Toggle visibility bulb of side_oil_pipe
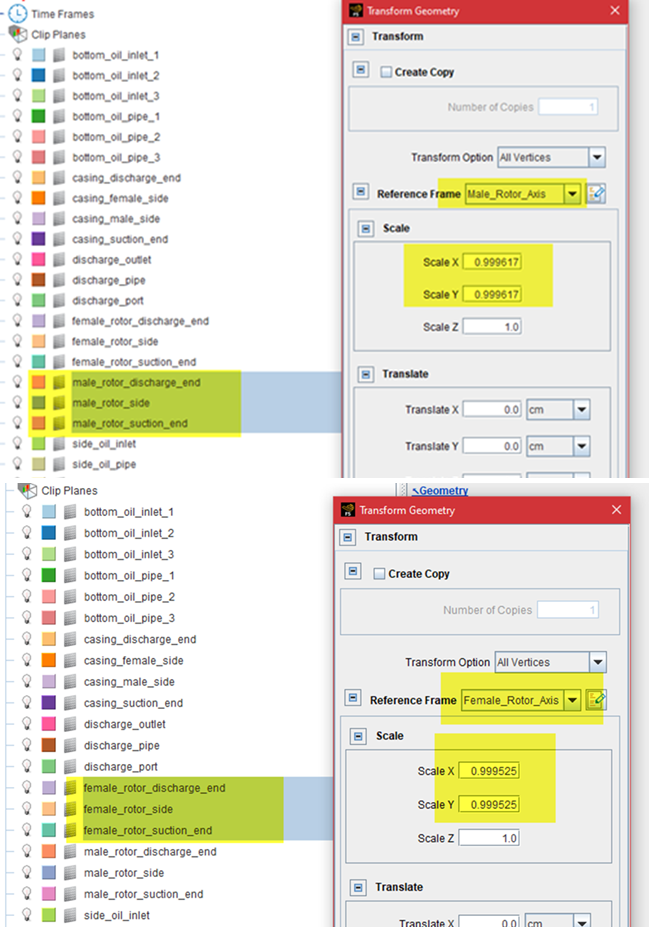 pos(18,464)
